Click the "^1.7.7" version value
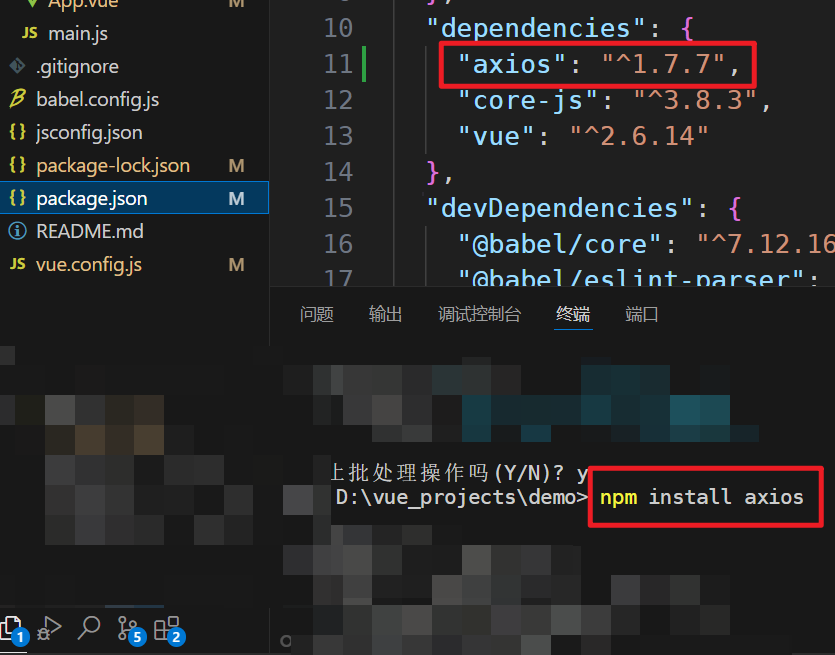Image resolution: width=835 pixels, height=655 pixels. click(664, 64)
